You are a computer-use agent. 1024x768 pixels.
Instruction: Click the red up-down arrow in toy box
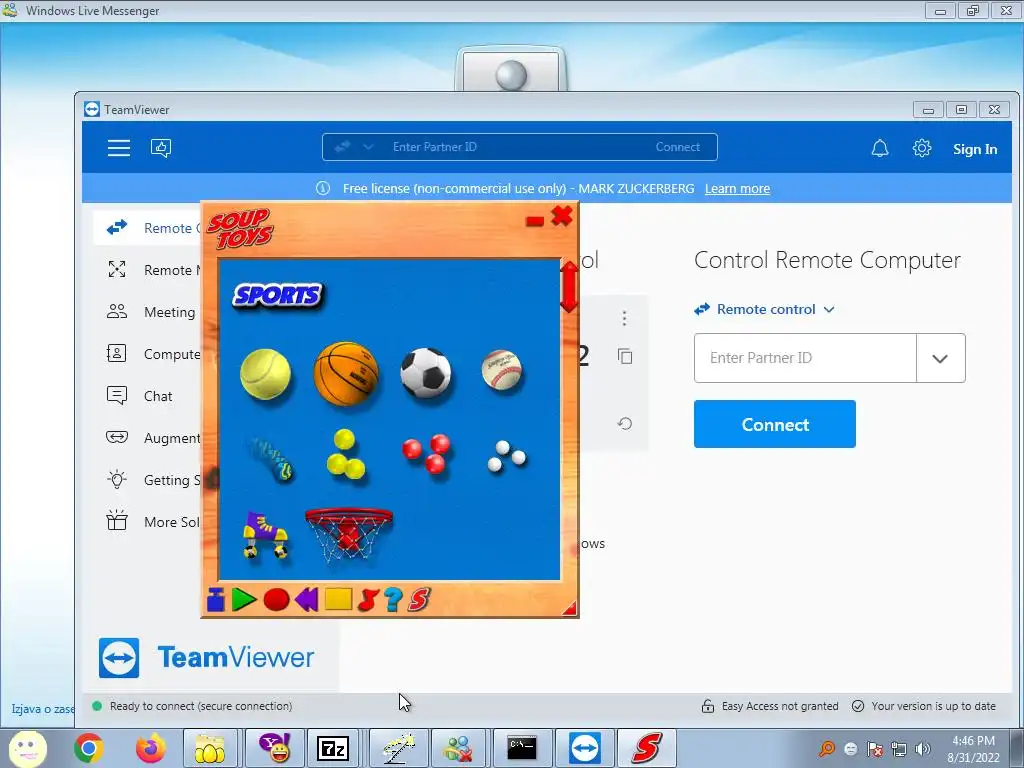point(569,287)
